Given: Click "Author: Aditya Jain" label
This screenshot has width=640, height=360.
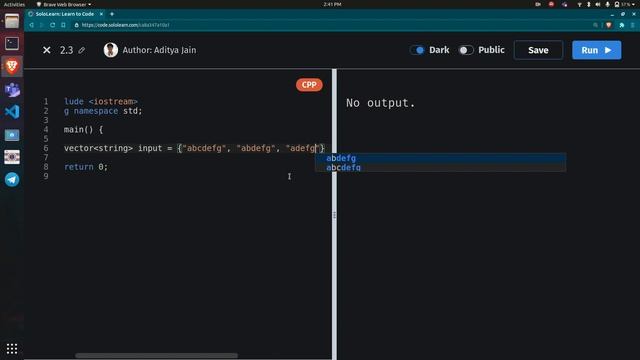Looking at the screenshot, I should tap(159, 50).
